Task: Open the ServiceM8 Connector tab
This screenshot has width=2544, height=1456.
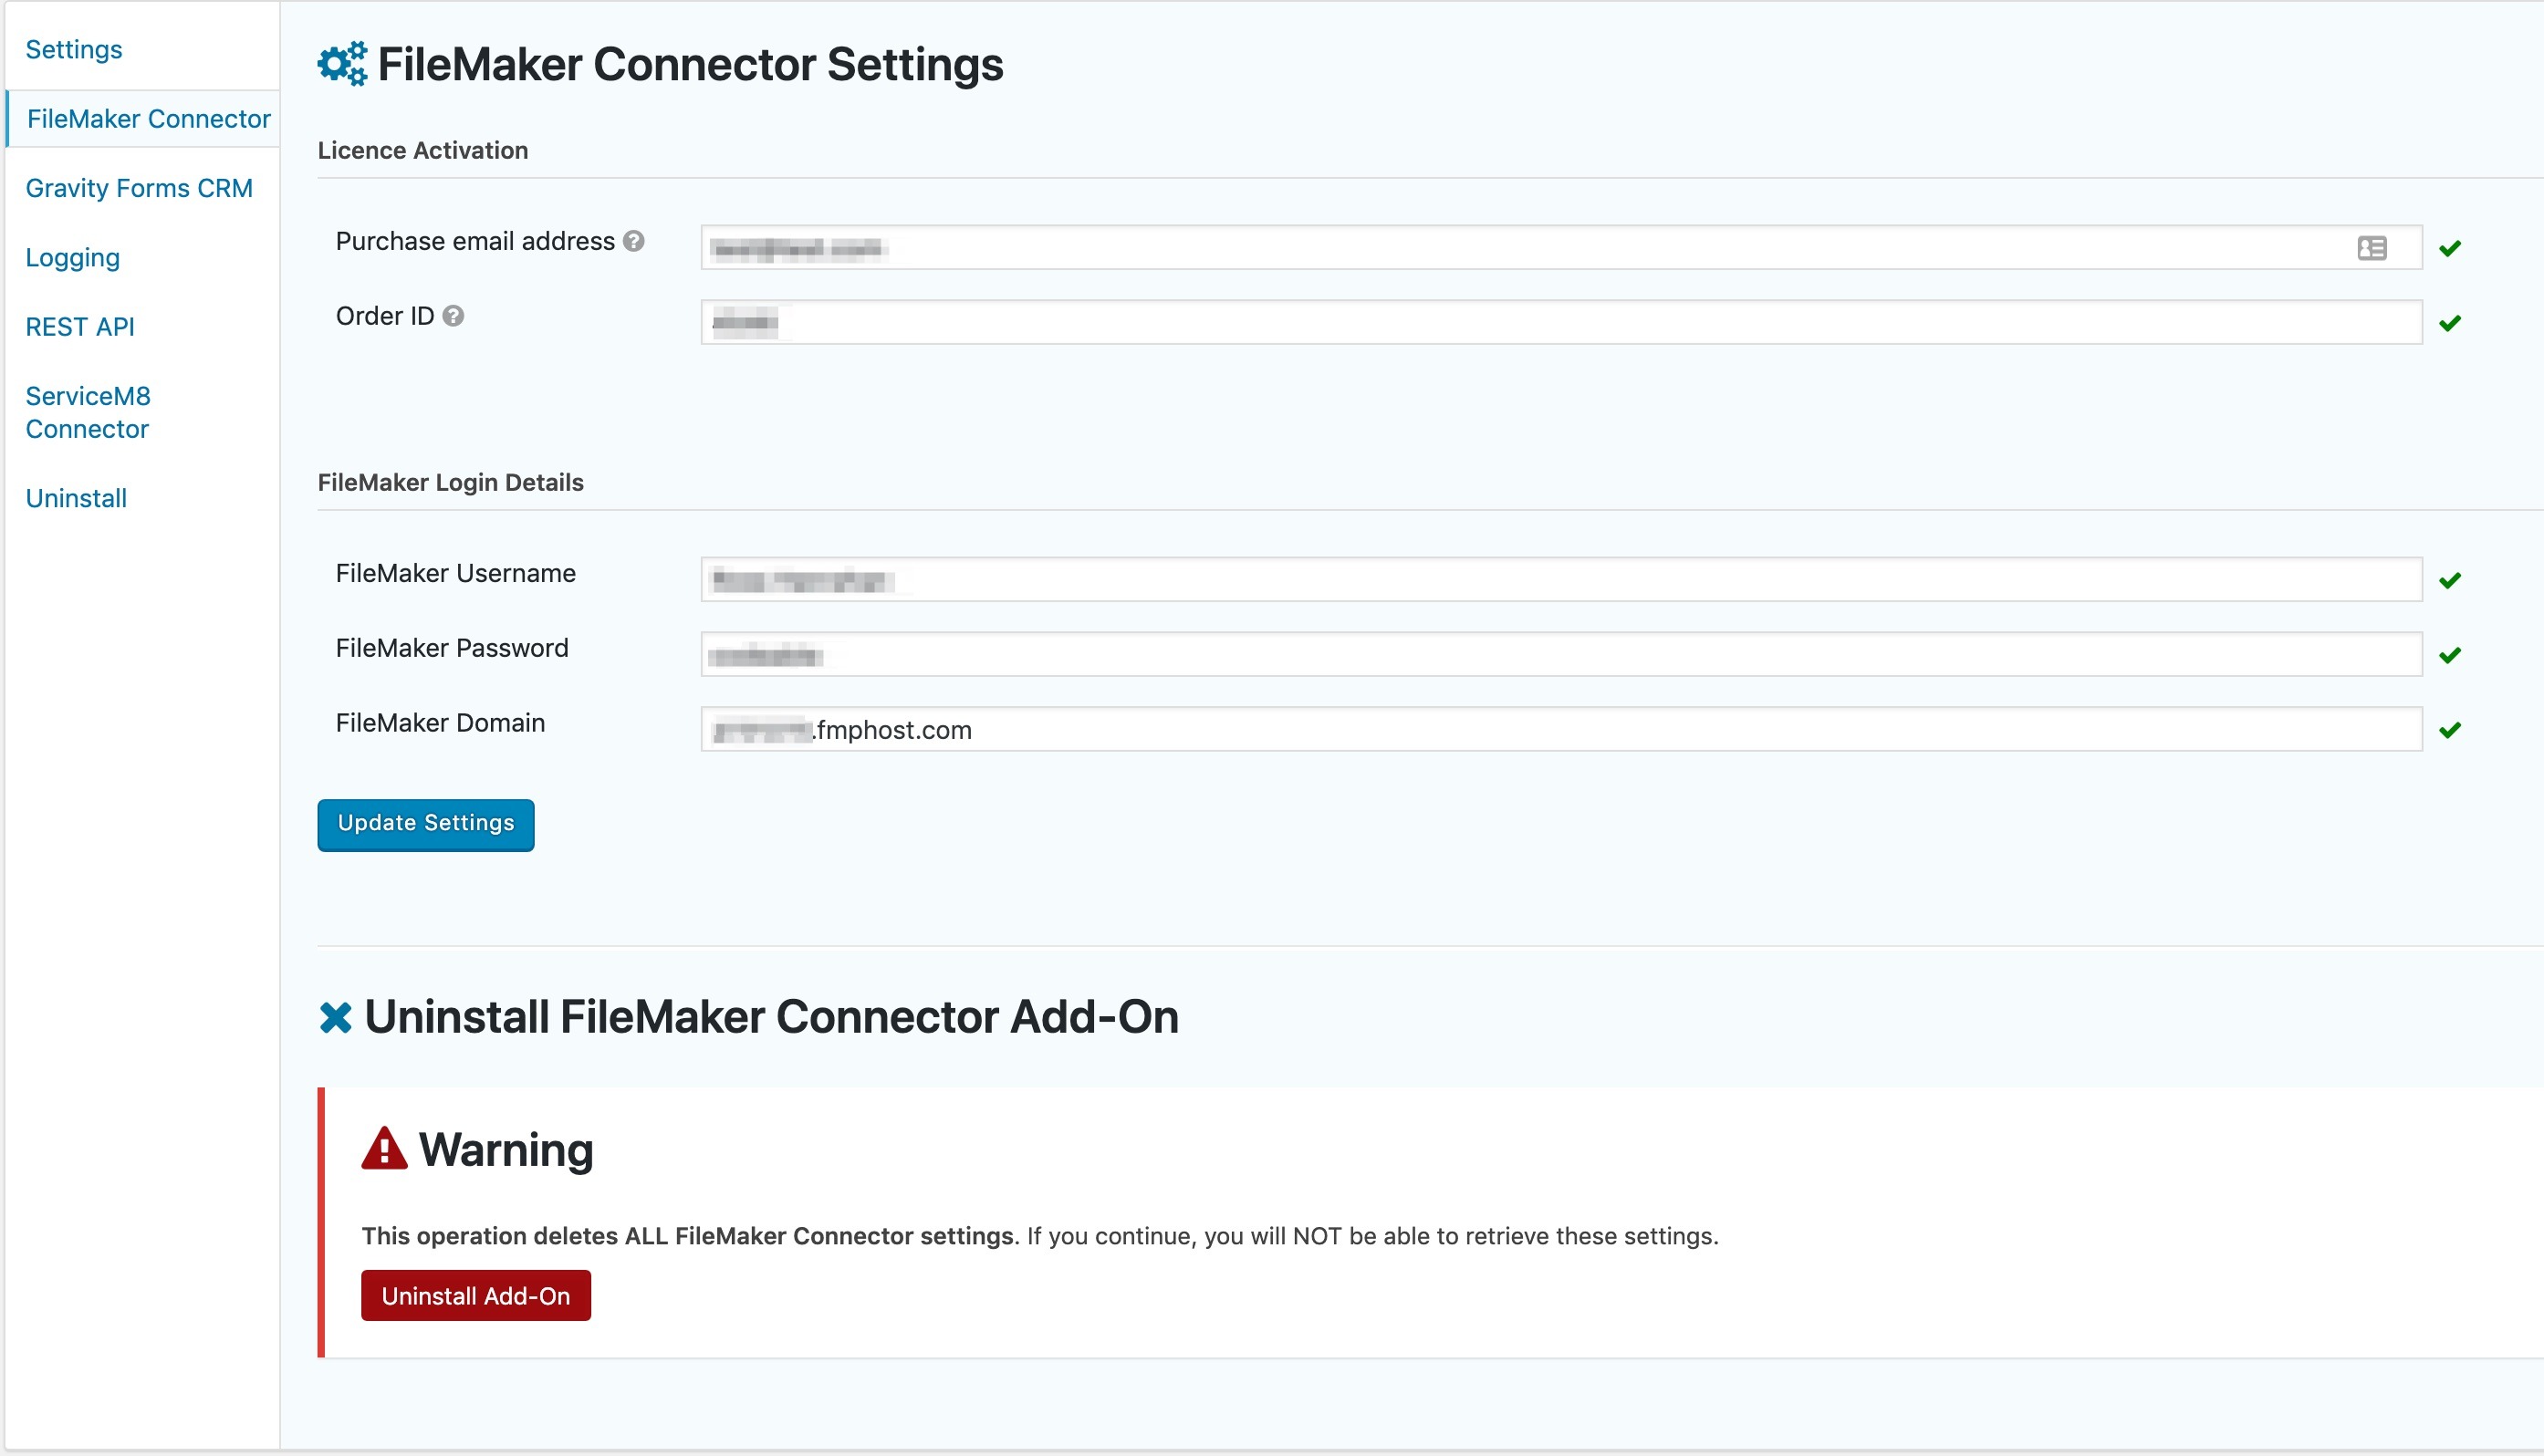Action: pos(88,412)
